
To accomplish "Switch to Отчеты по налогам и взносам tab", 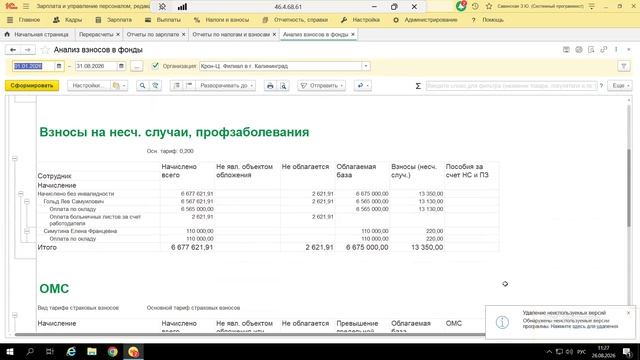I will click(x=231, y=35).
